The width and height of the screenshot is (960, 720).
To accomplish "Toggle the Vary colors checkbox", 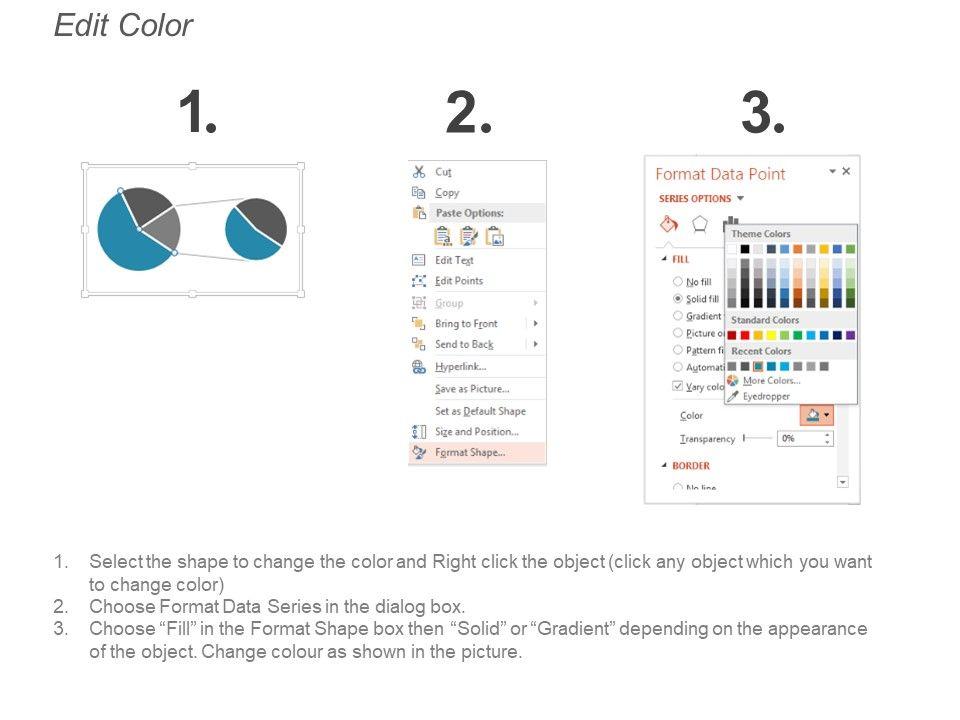I will (678, 386).
